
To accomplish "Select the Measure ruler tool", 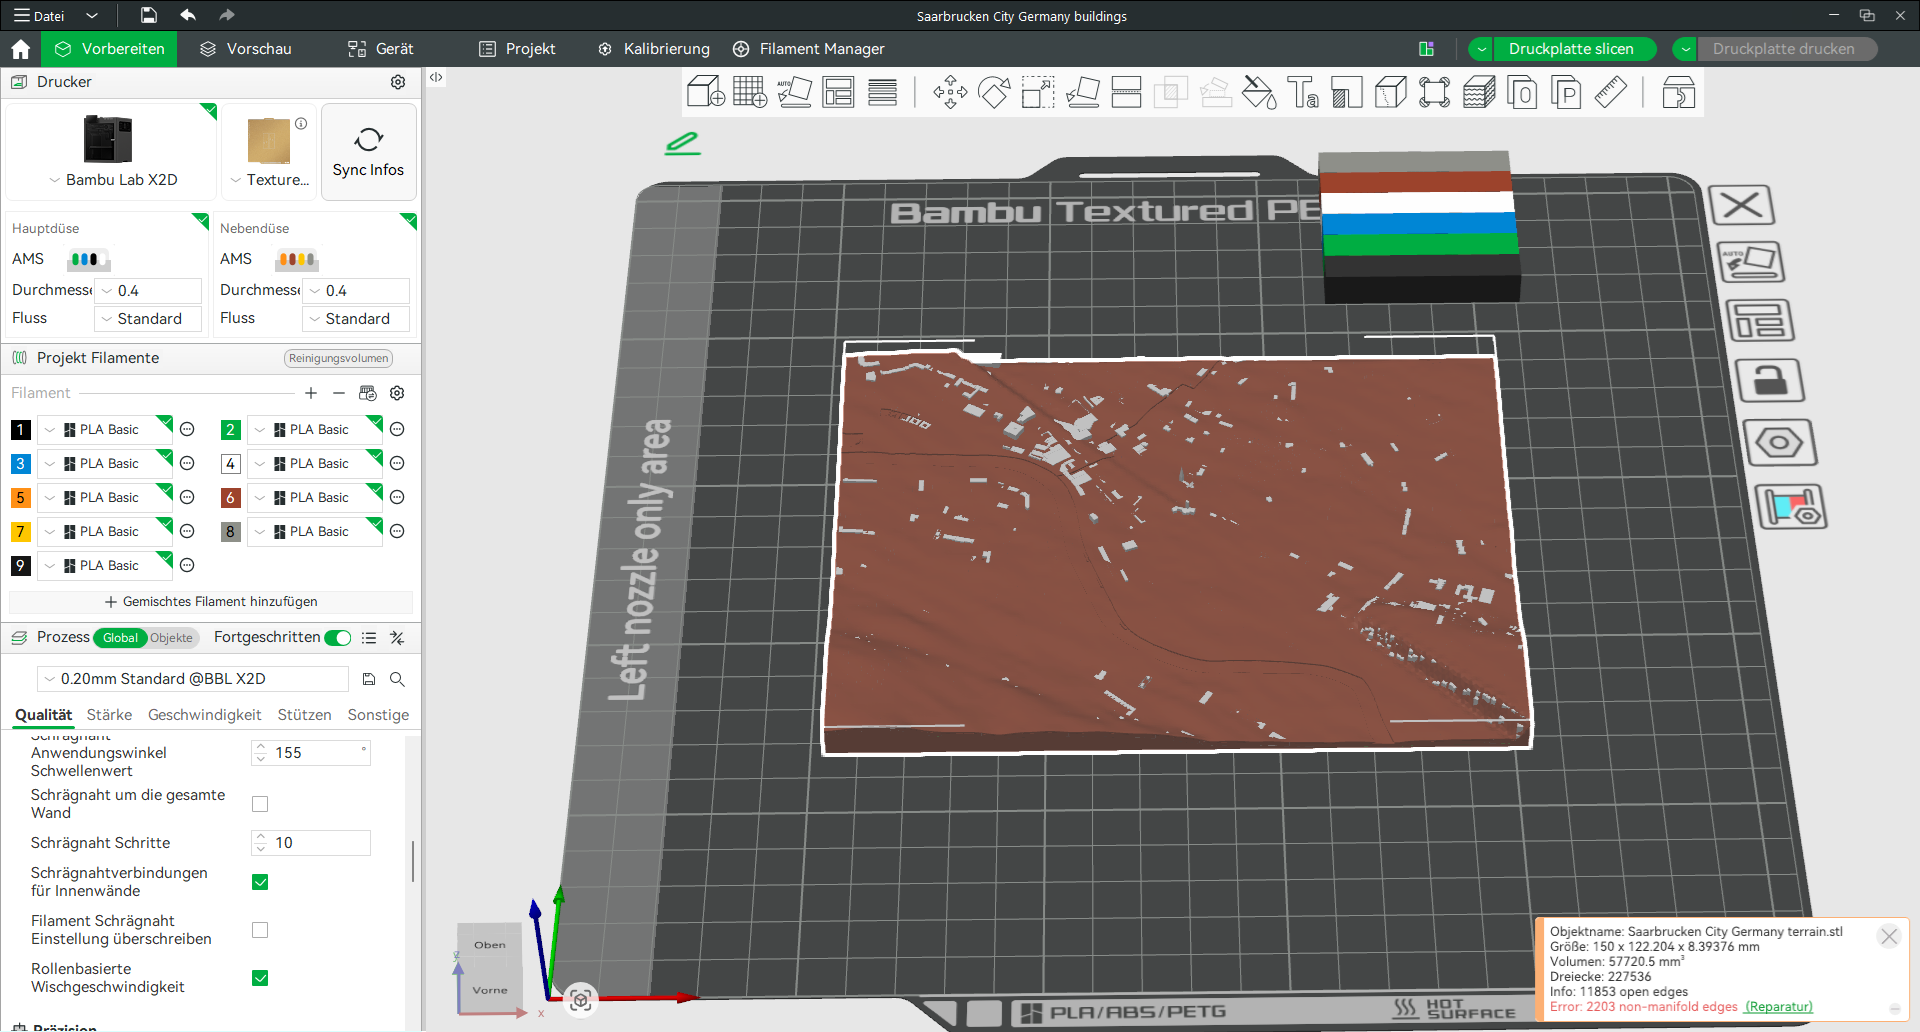I will 1610,92.
